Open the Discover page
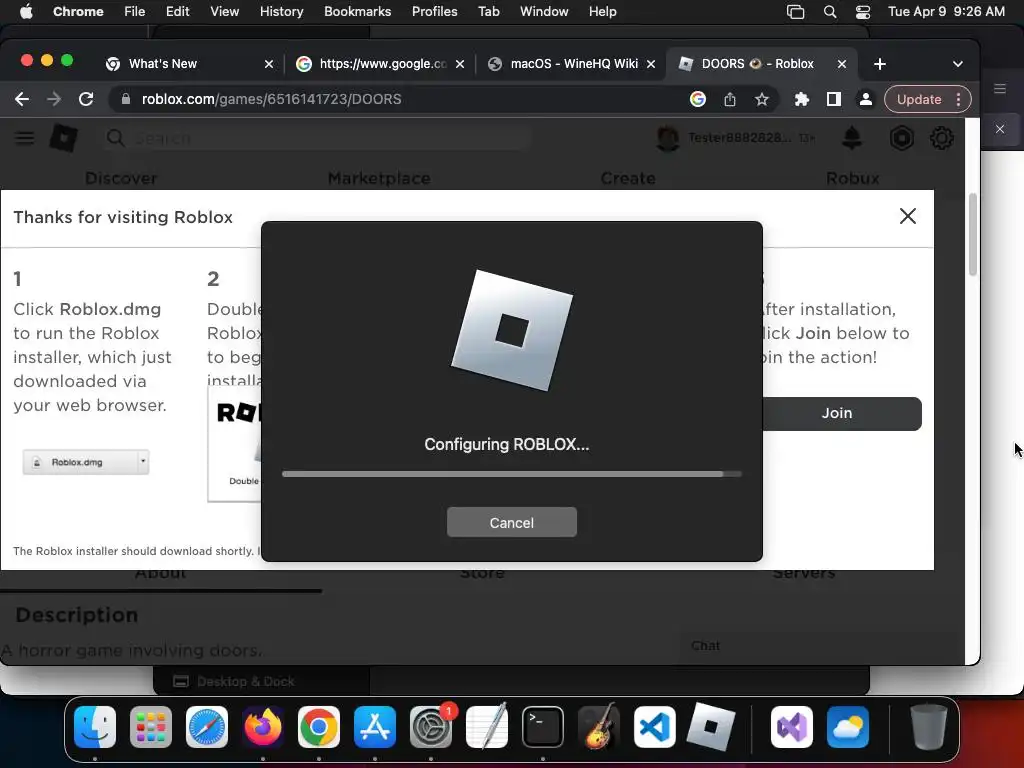Viewport: 1024px width, 768px height. (121, 178)
